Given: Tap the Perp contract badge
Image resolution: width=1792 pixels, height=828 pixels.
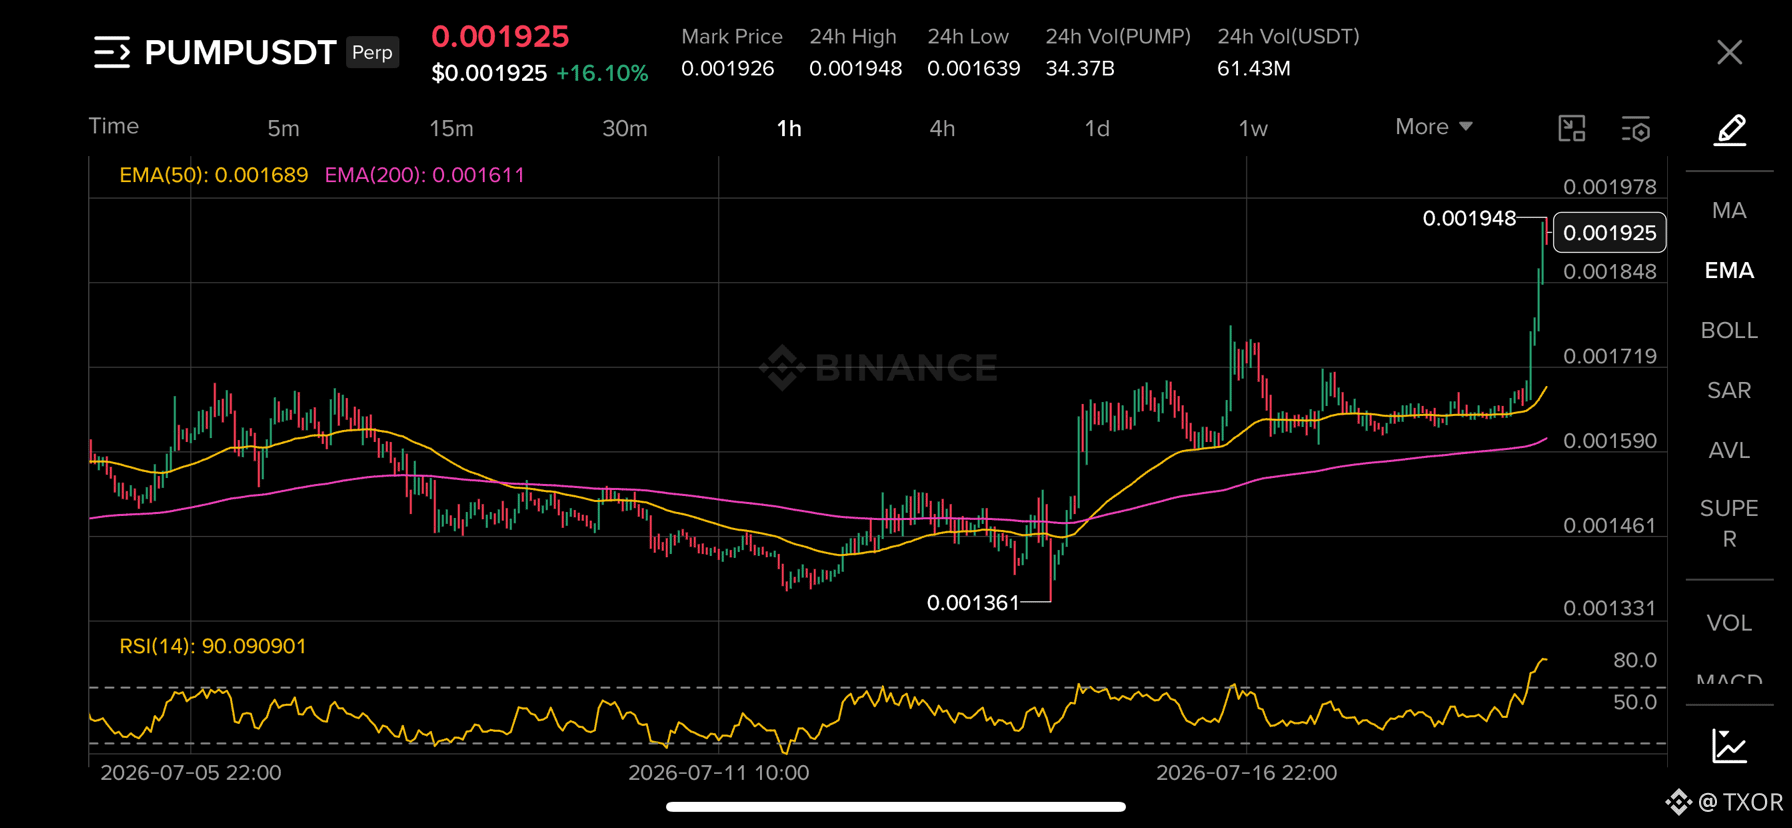Looking at the screenshot, I should coord(373,52).
